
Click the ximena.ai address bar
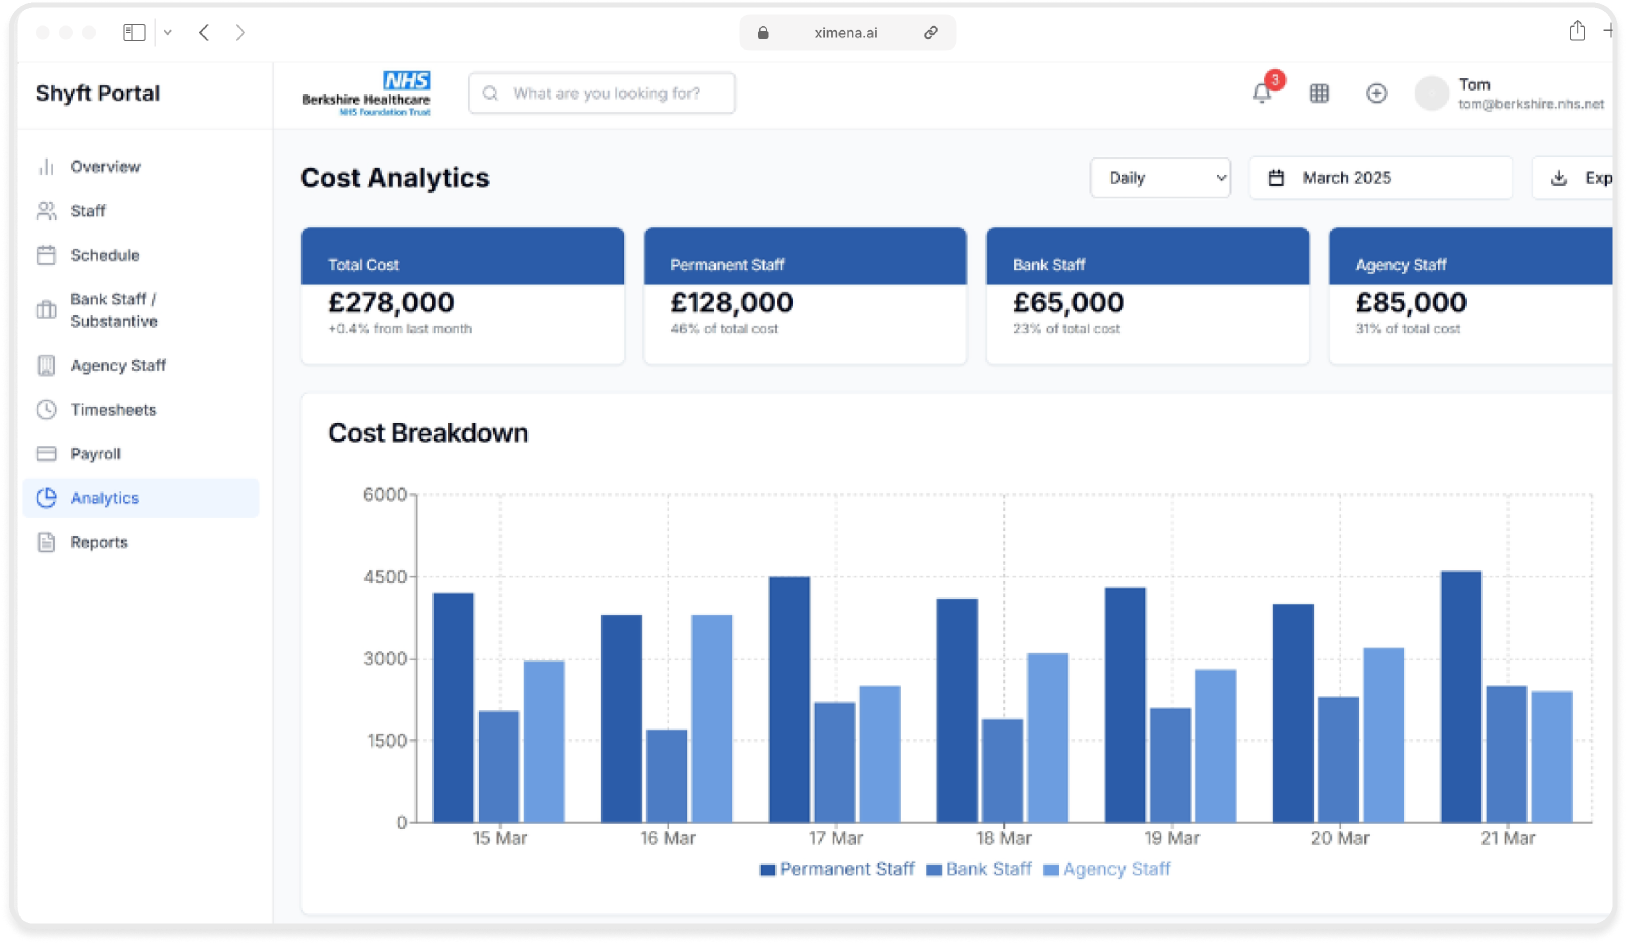847,33
